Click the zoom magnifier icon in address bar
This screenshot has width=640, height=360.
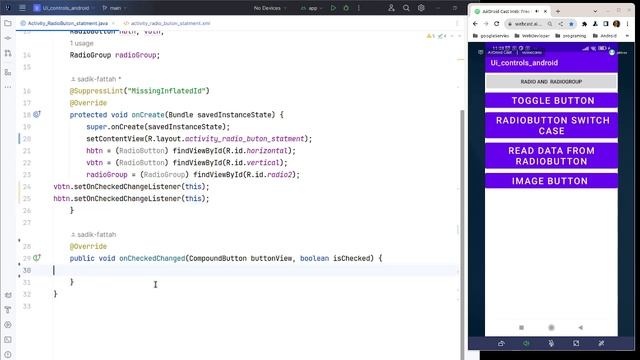550,24
